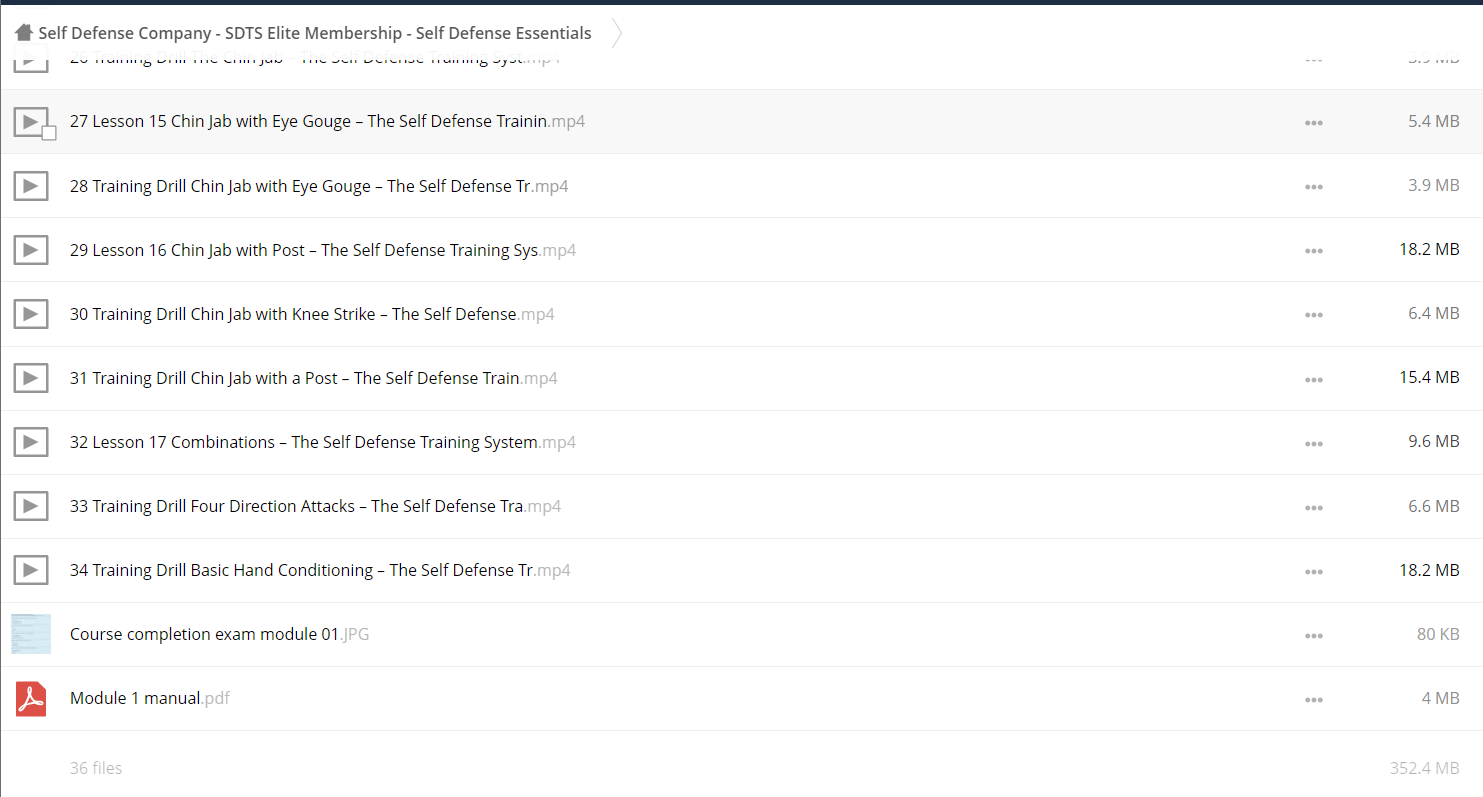Click the 352.4 MB total size
Screen dimensions: 1483x797
[x=1425, y=768]
